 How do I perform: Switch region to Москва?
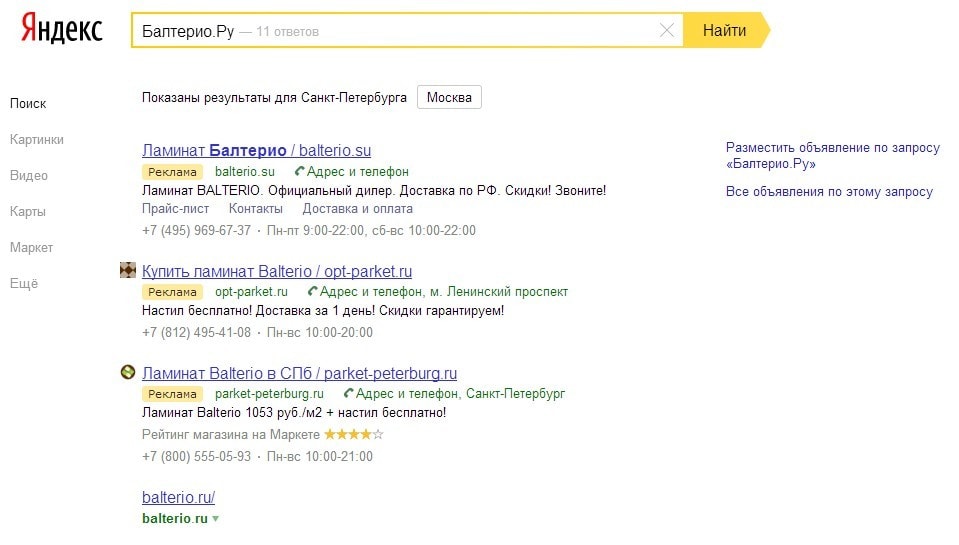pyautogui.click(x=449, y=97)
